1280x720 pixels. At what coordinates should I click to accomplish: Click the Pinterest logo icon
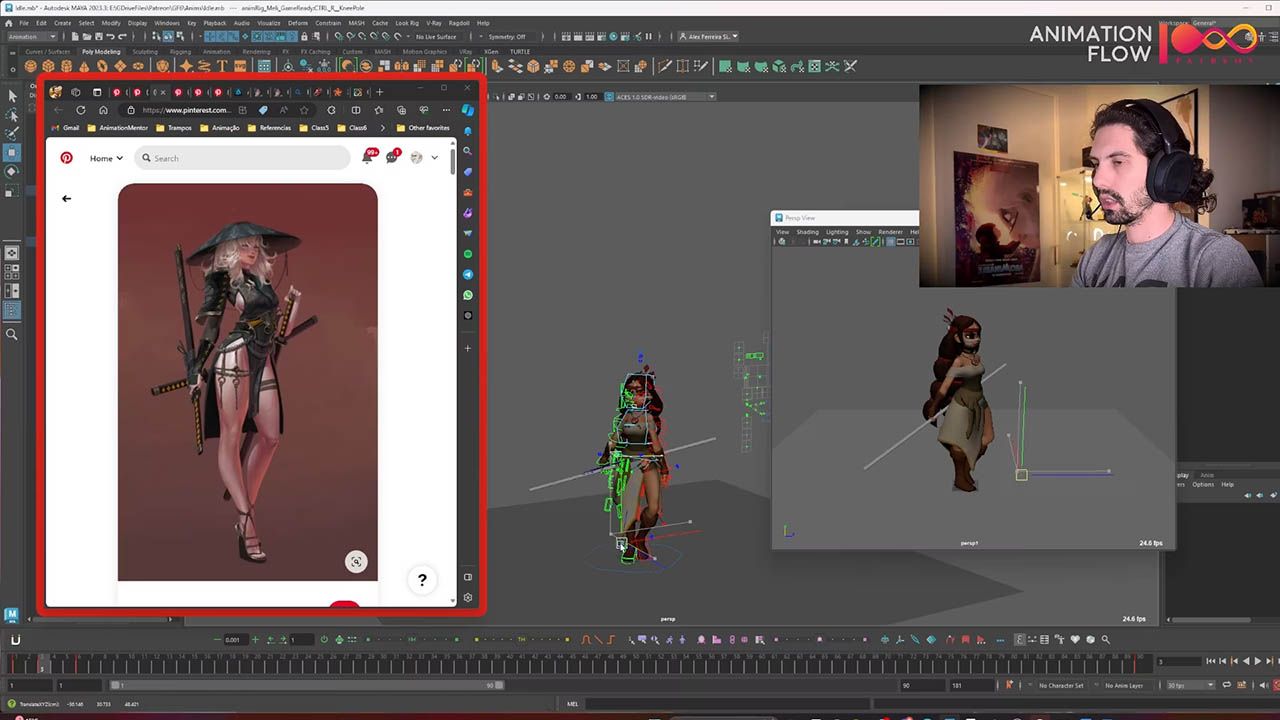pos(66,158)
